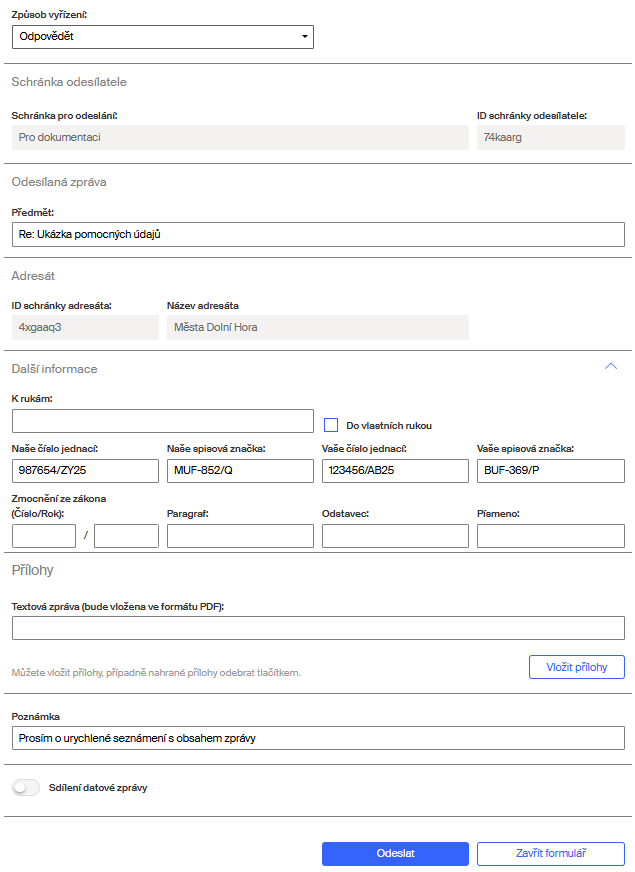Image resolution: width=635 pixels, height=872 pixels.
Task: Edit the Vaše spisová značka field
Action: (x=550, y=471)
